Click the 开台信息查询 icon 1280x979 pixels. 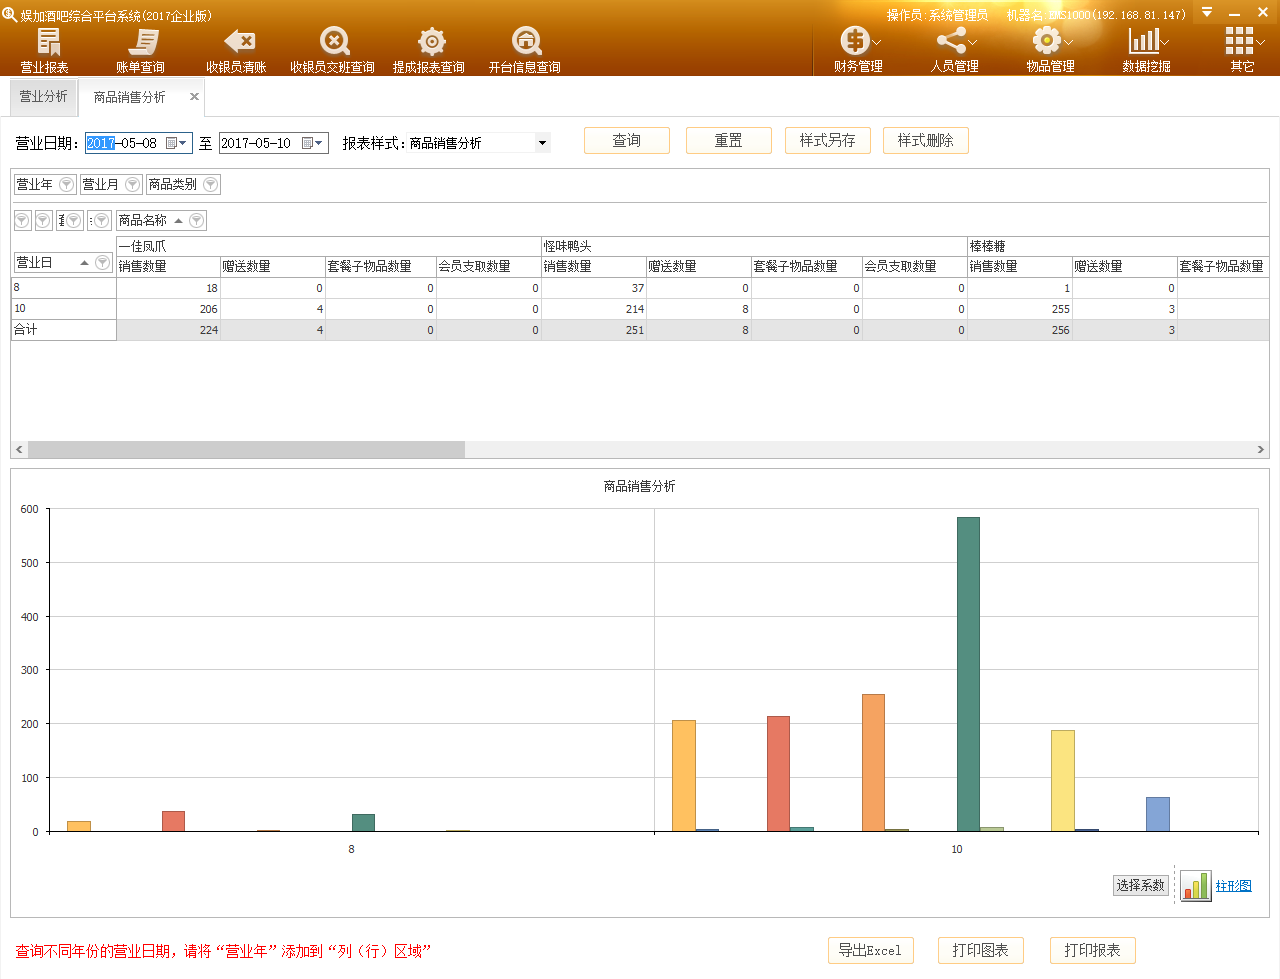coord(525,44)
